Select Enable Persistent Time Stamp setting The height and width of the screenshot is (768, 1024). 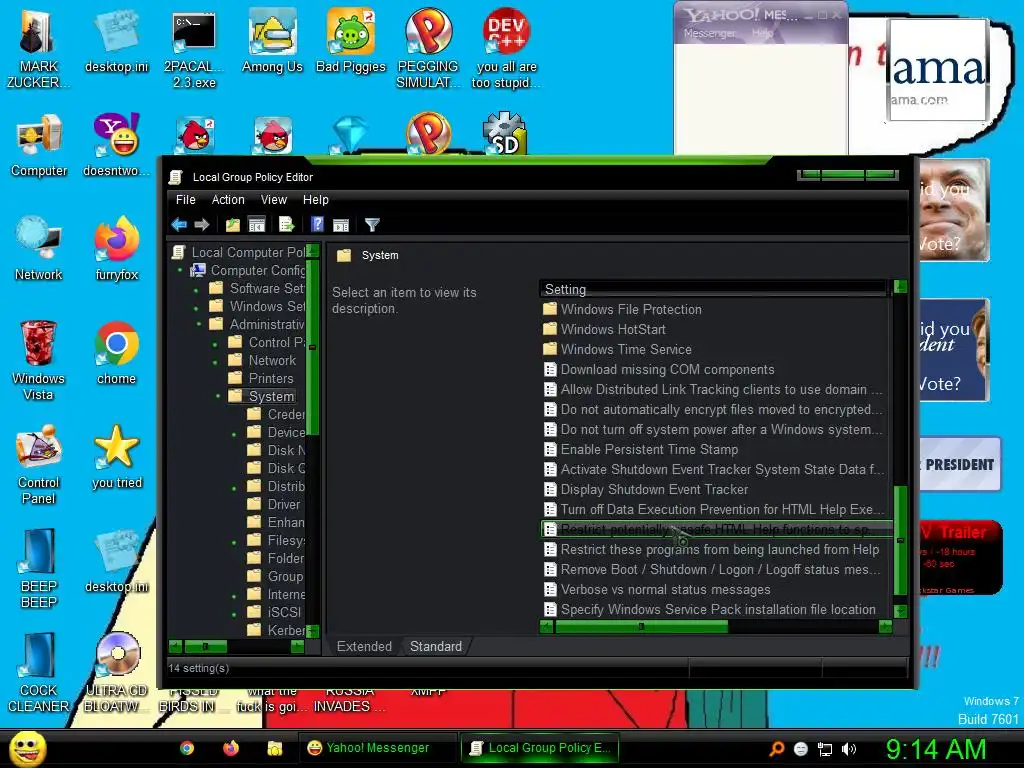pos(649,449)
